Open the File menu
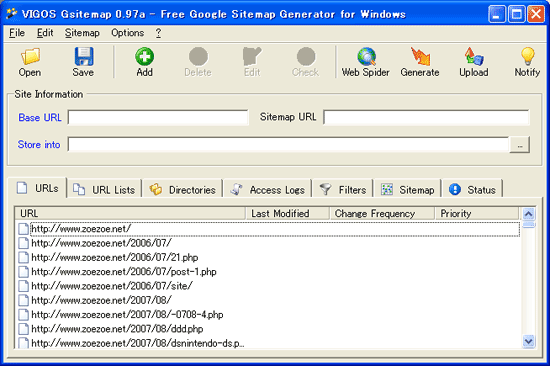Viewport: 550px width, 366px height. tap(17, 33)
